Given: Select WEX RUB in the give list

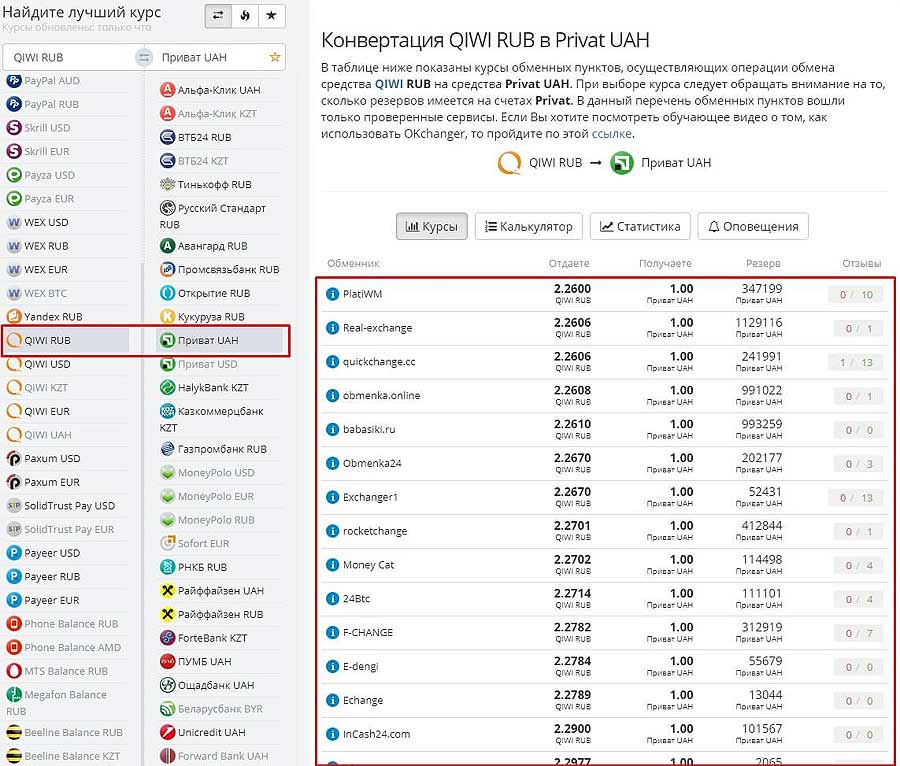Looking at the screenshot, I should 38,246.
